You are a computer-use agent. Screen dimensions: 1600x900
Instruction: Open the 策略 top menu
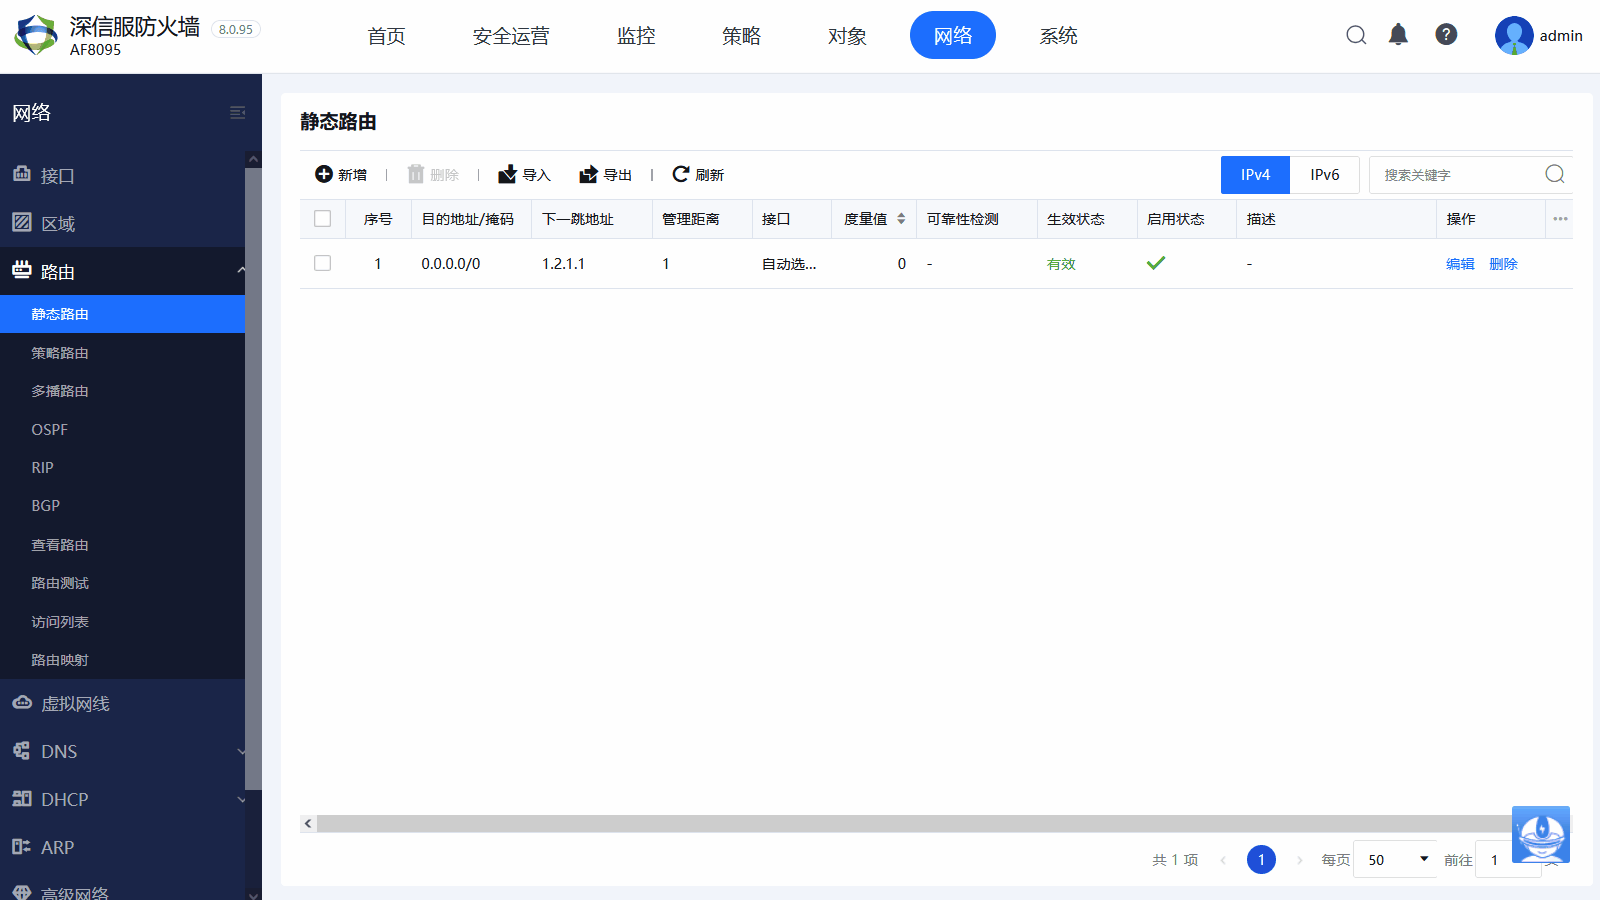[x=741, y=36]
